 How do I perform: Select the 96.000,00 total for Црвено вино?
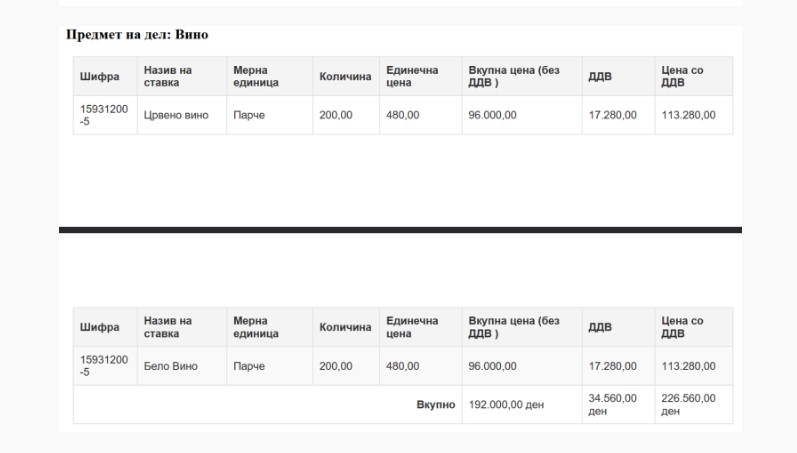(x=492, y=115)
